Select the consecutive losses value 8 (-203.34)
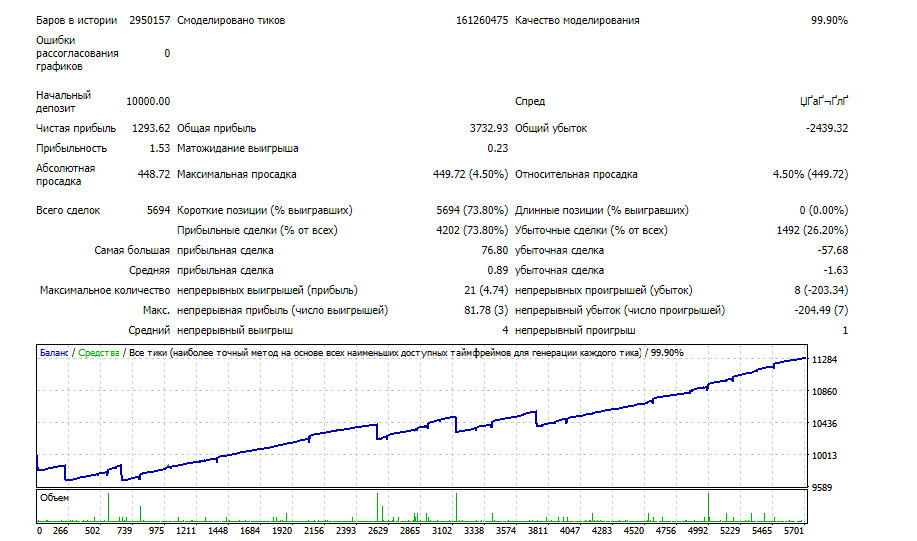The width and height of the screenshot is (917, 541). tap(821, 291)
